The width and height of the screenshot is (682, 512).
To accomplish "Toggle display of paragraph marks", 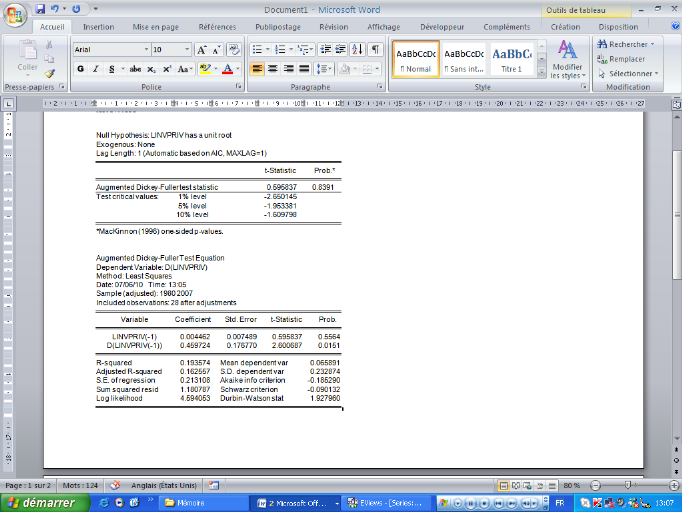I will click(x=376, y=49).
